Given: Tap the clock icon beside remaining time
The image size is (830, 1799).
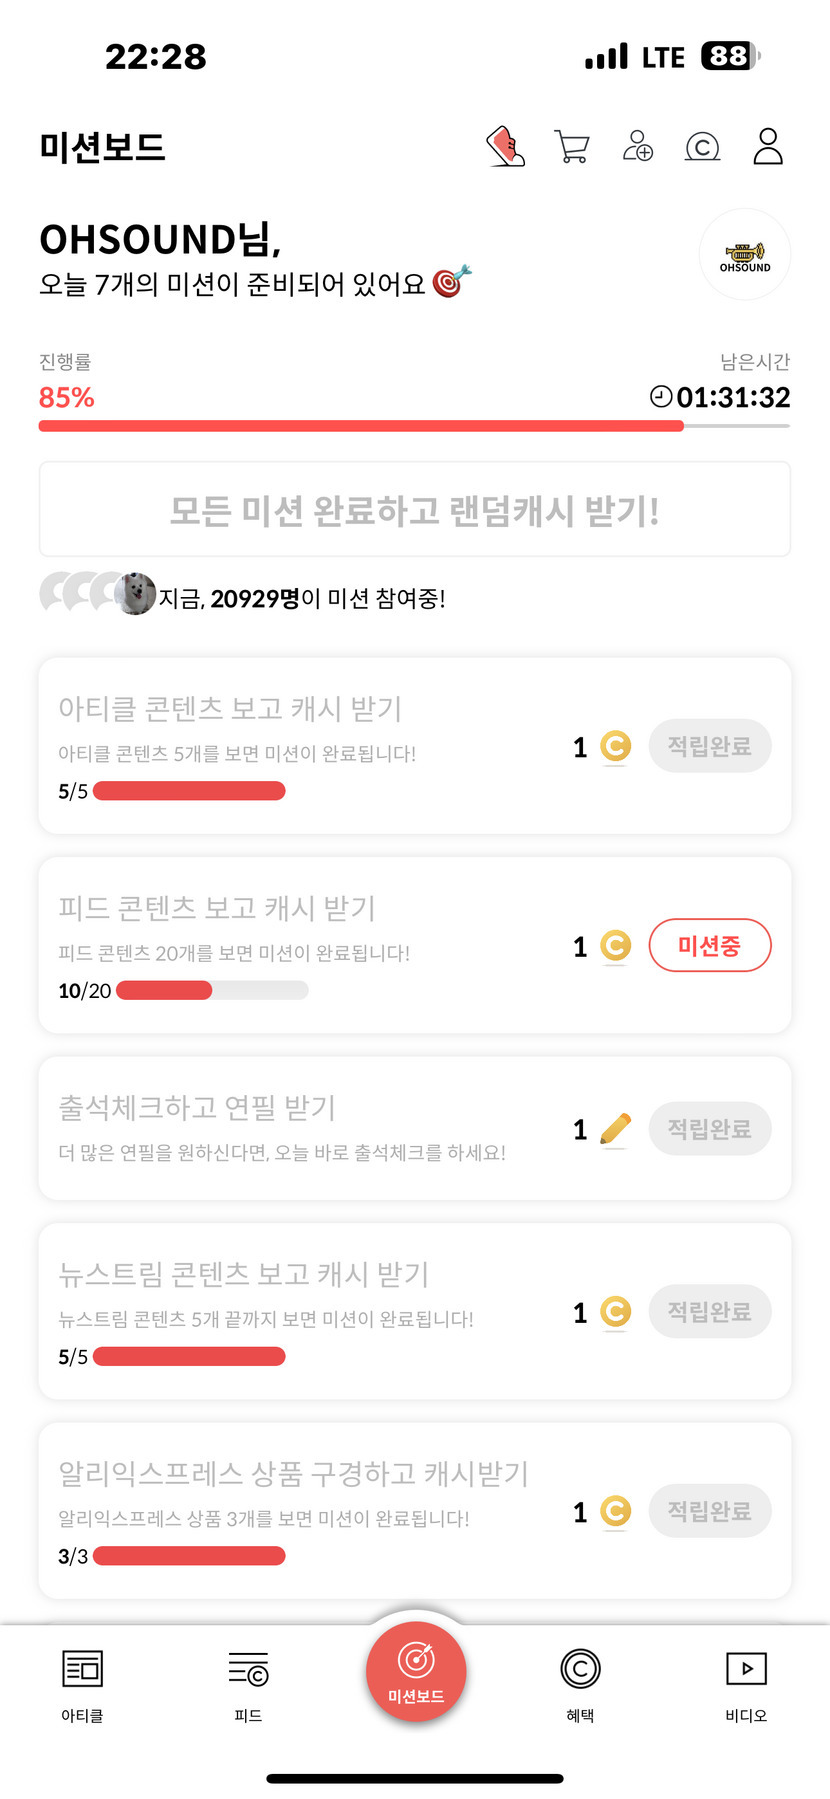Looking at the screenshot, I should [660, 397].
